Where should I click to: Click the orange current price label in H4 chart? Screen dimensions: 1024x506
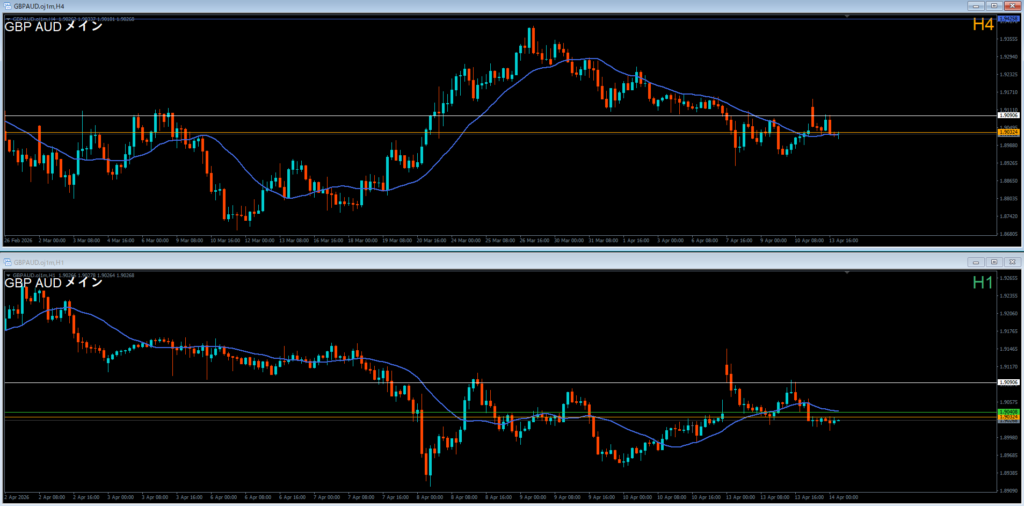point(1008,132)
